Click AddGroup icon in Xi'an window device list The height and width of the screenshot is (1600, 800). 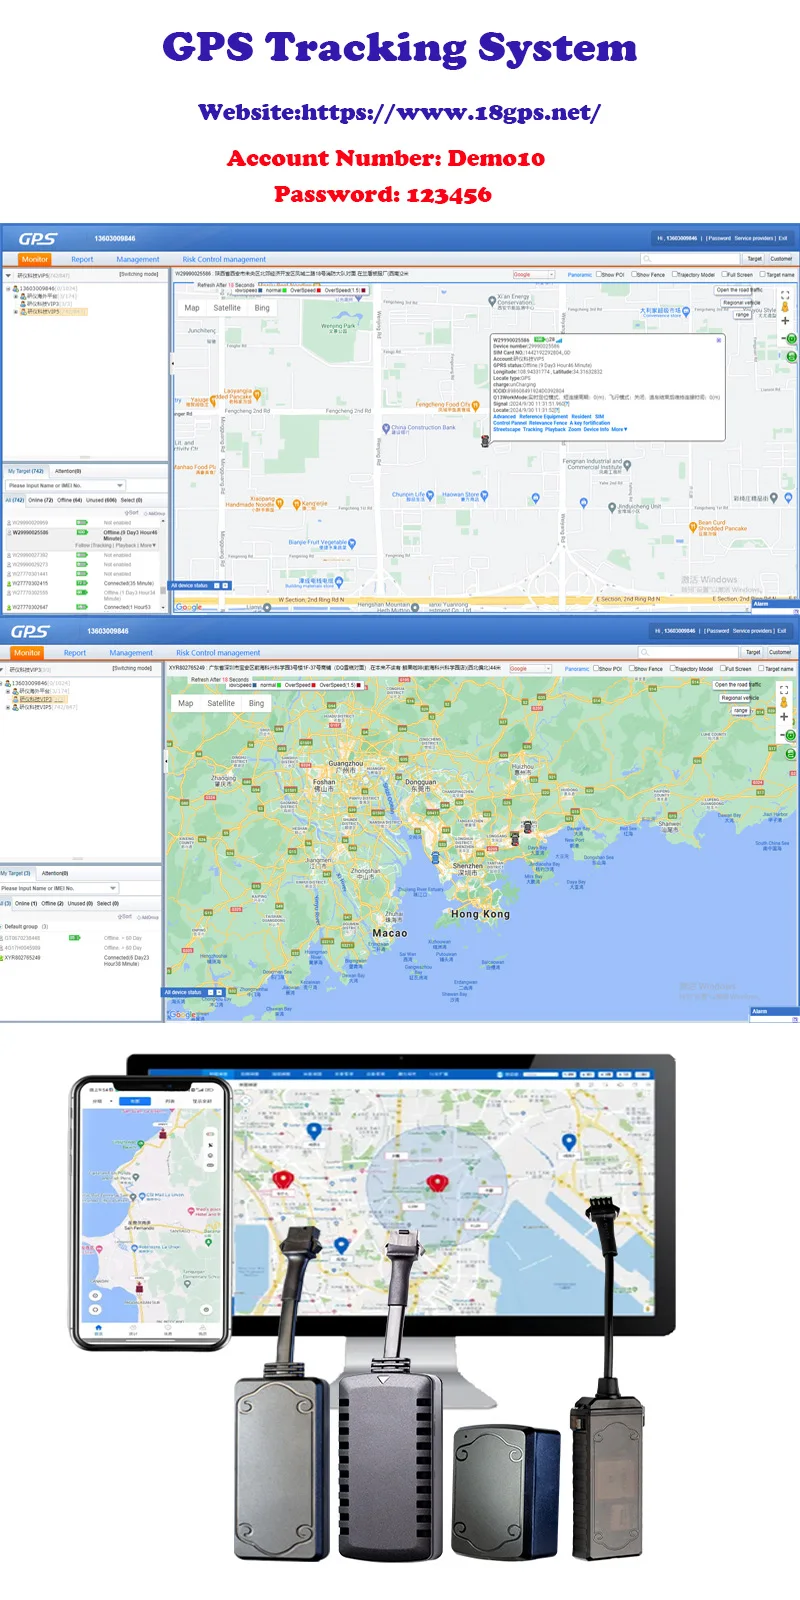pyautogui.click(x=154, y=513)
